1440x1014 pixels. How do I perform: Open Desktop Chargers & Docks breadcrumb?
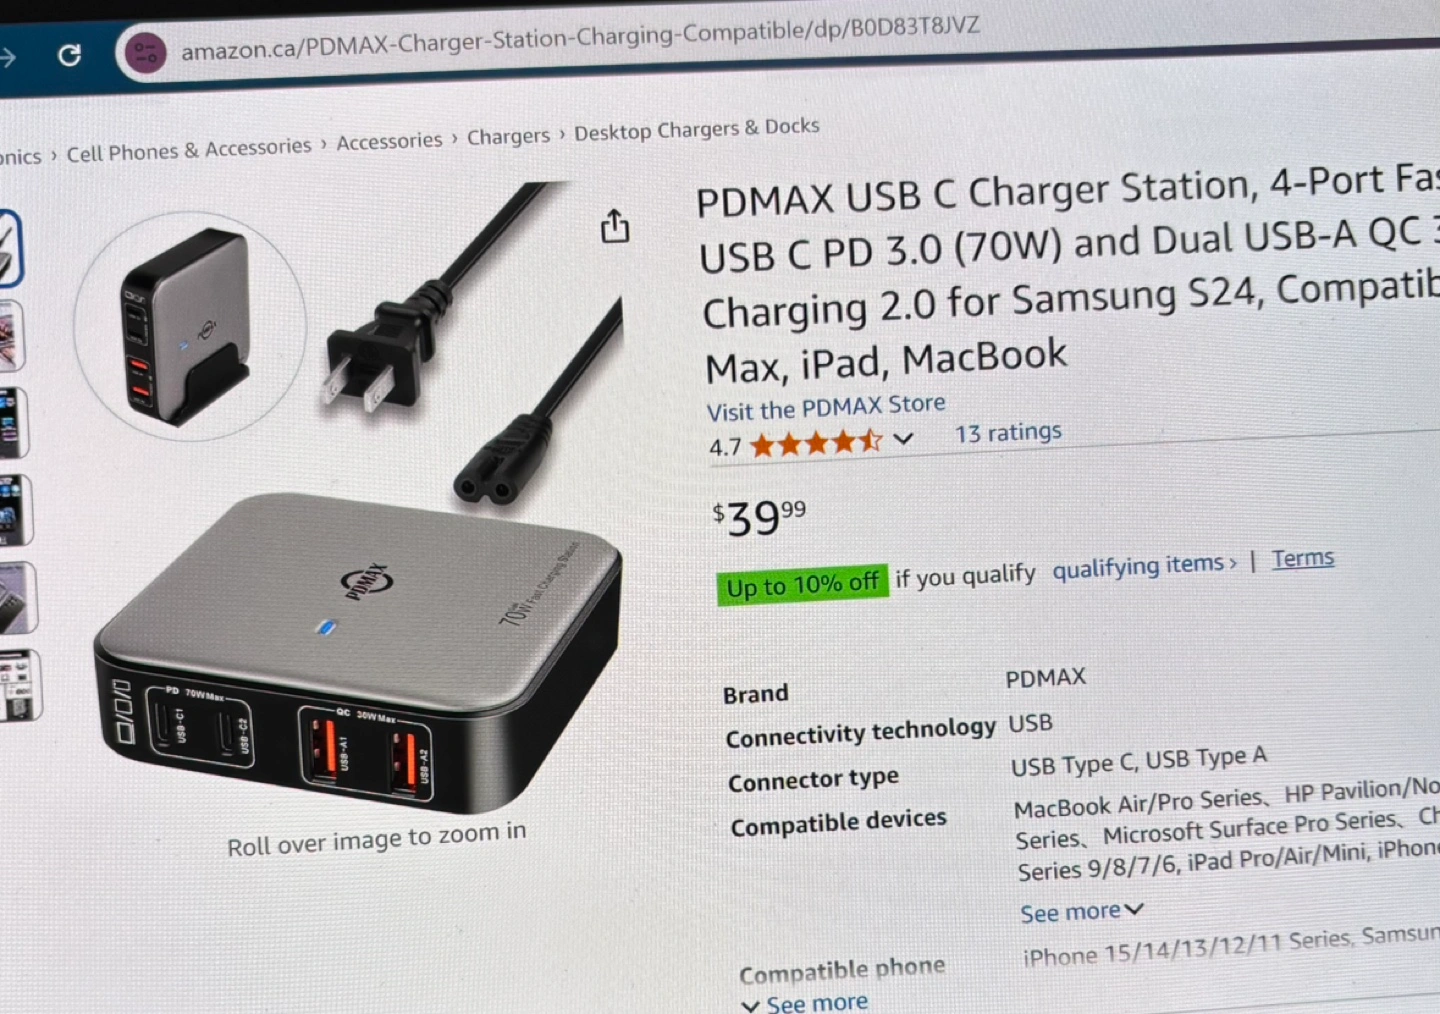coord(697,129)
